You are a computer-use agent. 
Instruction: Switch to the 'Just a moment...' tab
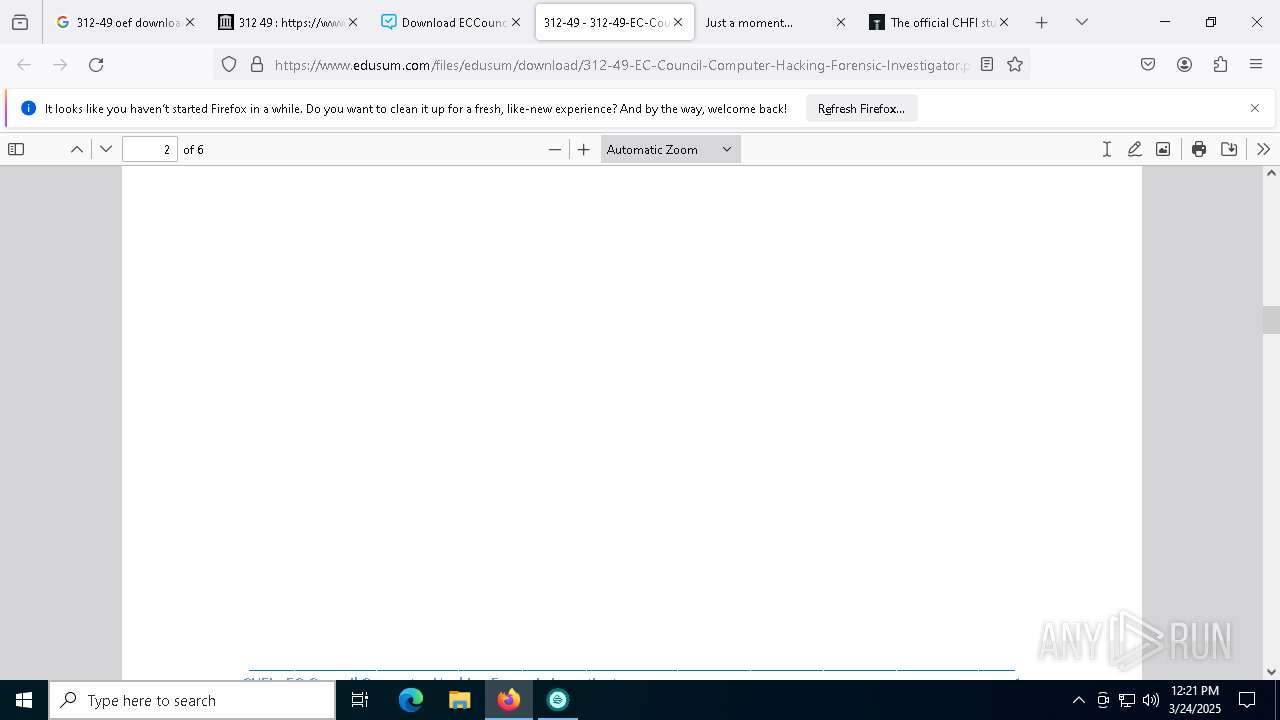tap(775, 22)
